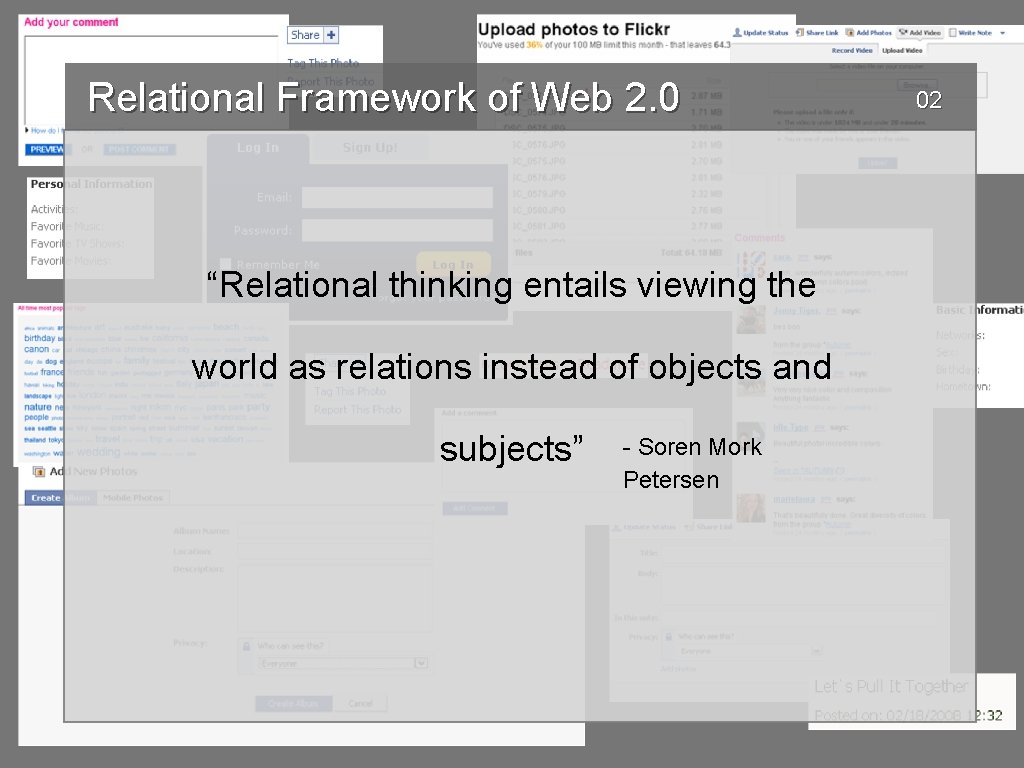This screenshot has height=768, width=1024.
Task: Click the Report This Photo link
Action: coord(357,410)
